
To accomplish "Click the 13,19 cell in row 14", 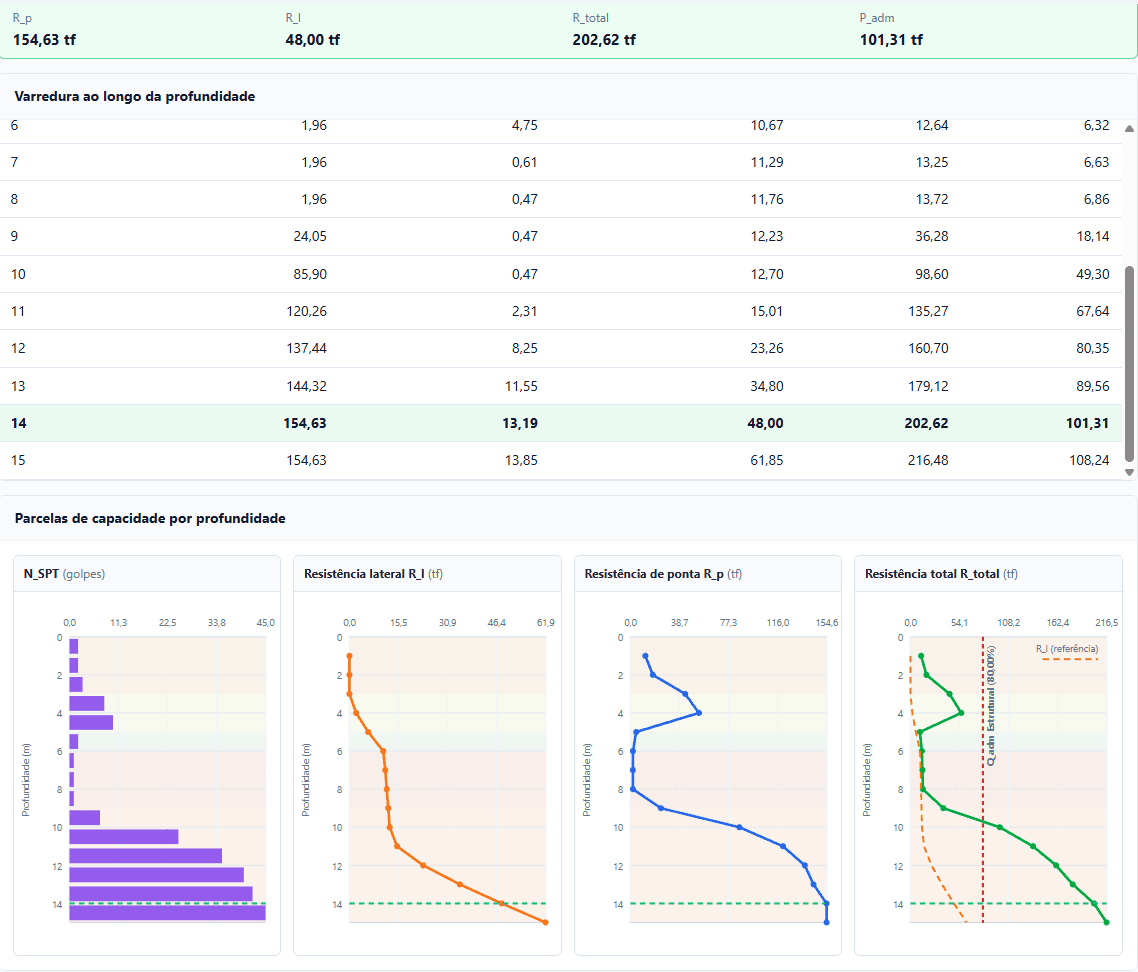I will (520, 423).
